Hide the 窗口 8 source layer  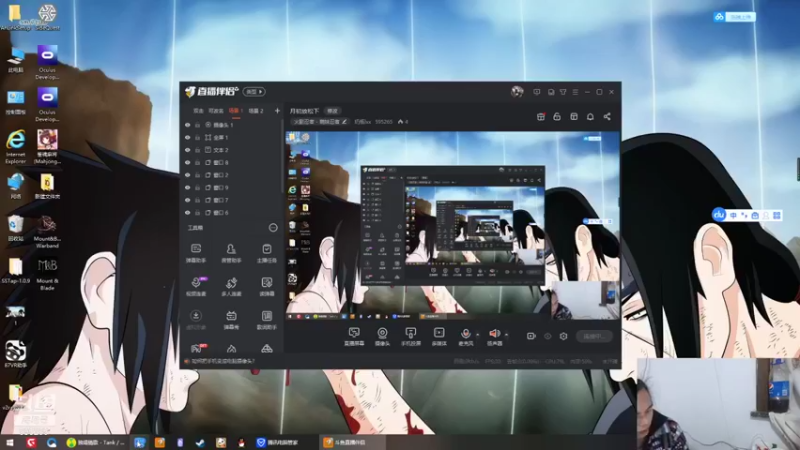tap(187, 163)
